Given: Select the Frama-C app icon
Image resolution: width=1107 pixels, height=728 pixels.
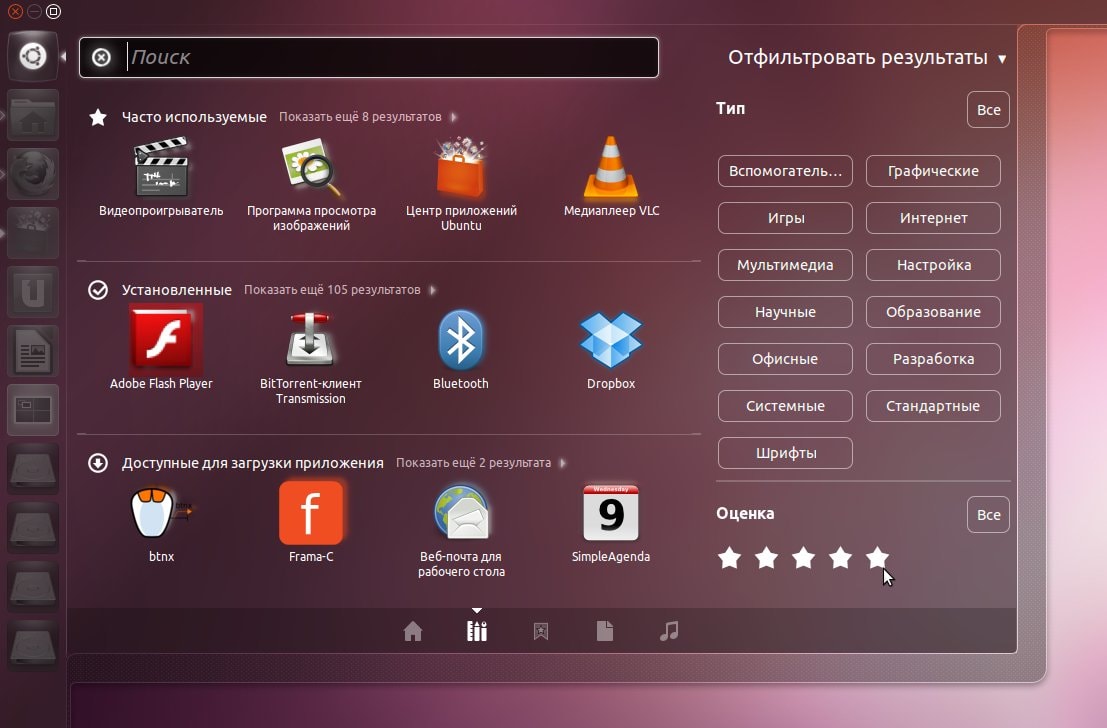Looking at the screenshot, I should coord(311,513).
